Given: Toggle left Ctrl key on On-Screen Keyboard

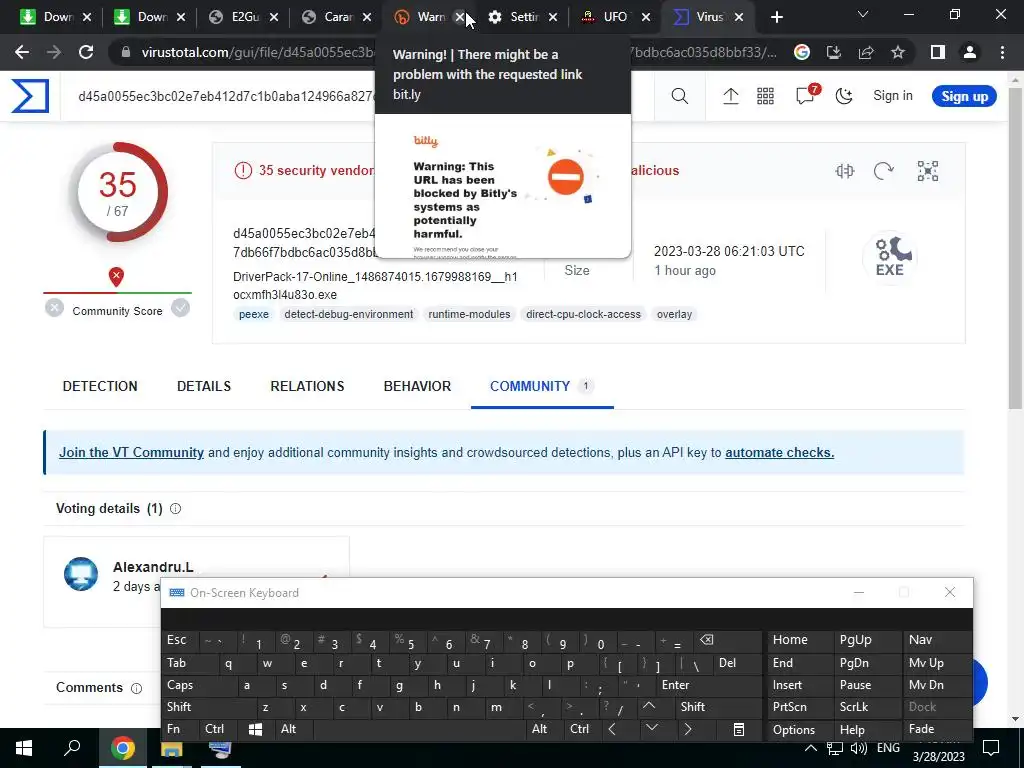Looking at the screenshot, I should click(x=220, y=729).
